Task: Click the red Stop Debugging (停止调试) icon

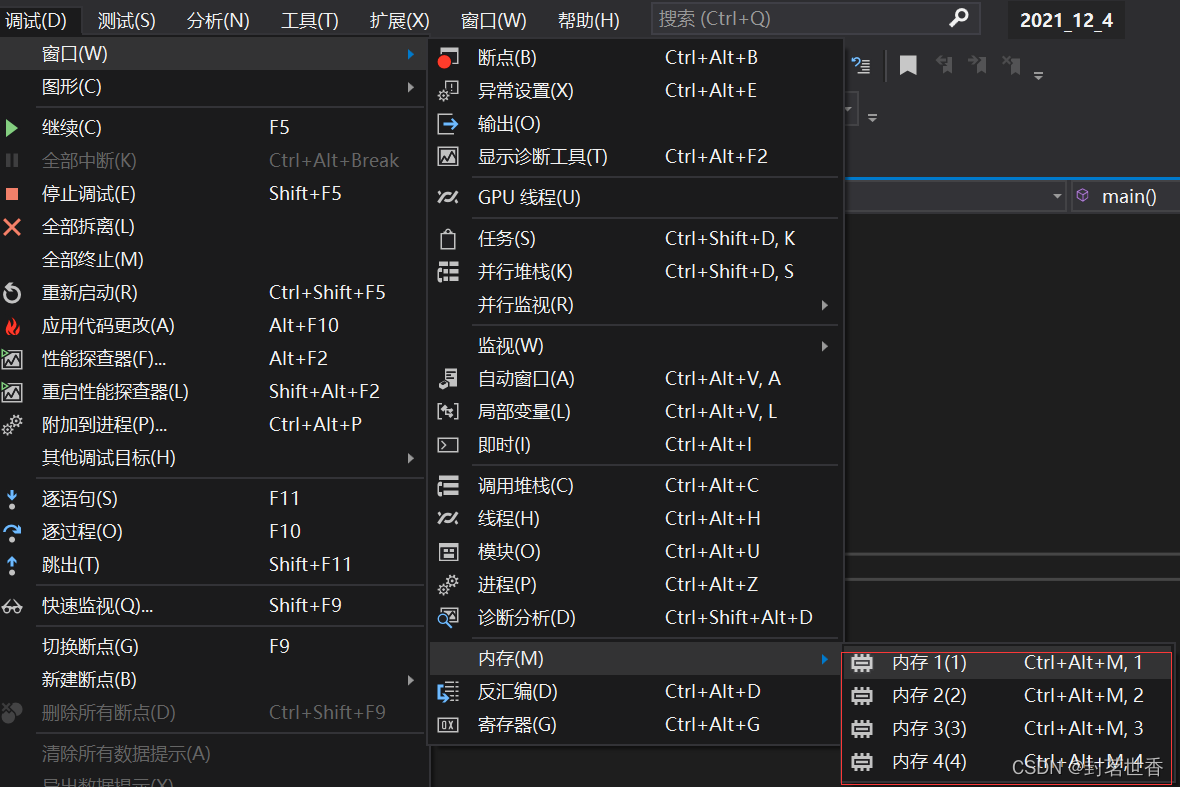Action: (x=12, y=194)
